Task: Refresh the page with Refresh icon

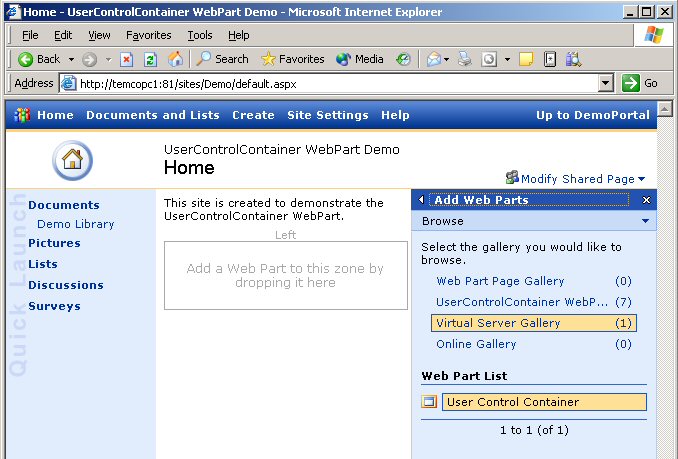Action: 150,59
